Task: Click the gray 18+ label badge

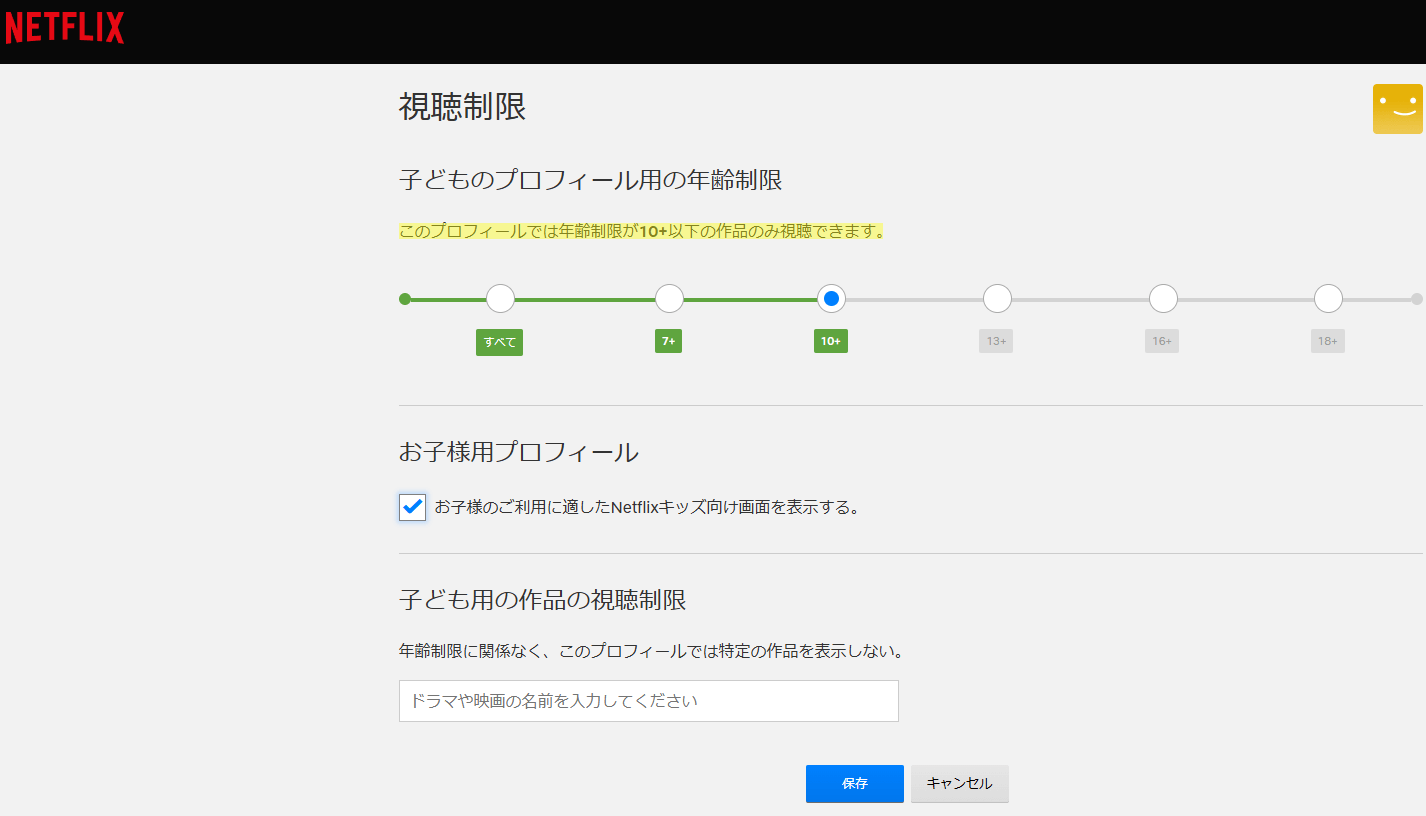Action: point(1327,341)
